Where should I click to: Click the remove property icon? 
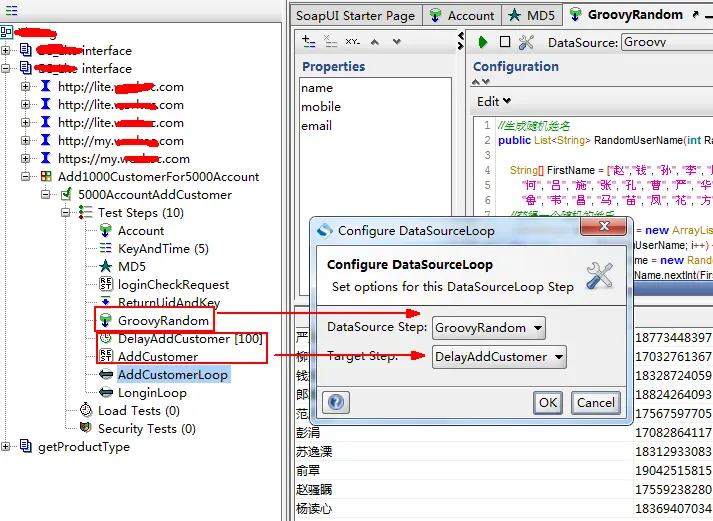pos(330,41)
